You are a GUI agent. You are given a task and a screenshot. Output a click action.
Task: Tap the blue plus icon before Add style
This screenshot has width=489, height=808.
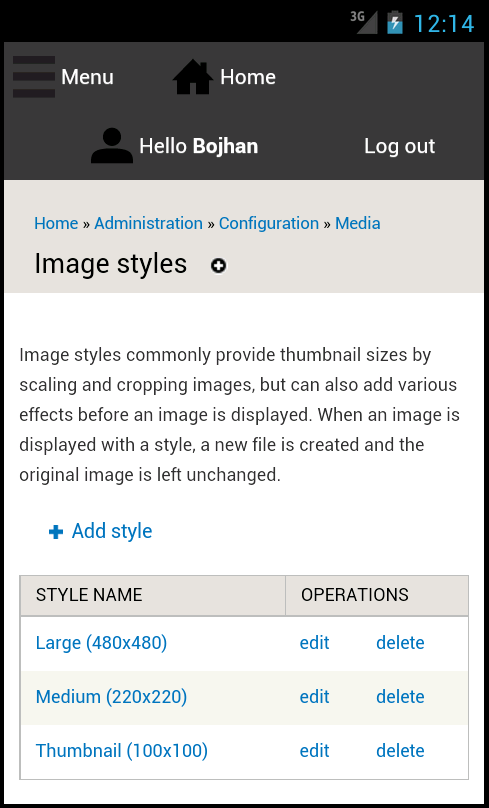tap(56, 532)
